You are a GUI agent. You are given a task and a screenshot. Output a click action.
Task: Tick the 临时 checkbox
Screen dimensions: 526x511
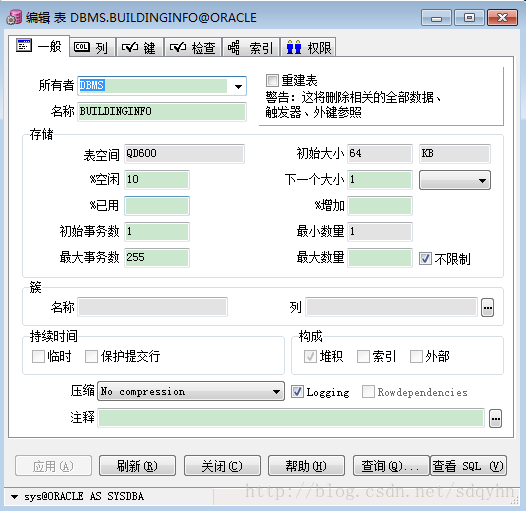[38, 356]
